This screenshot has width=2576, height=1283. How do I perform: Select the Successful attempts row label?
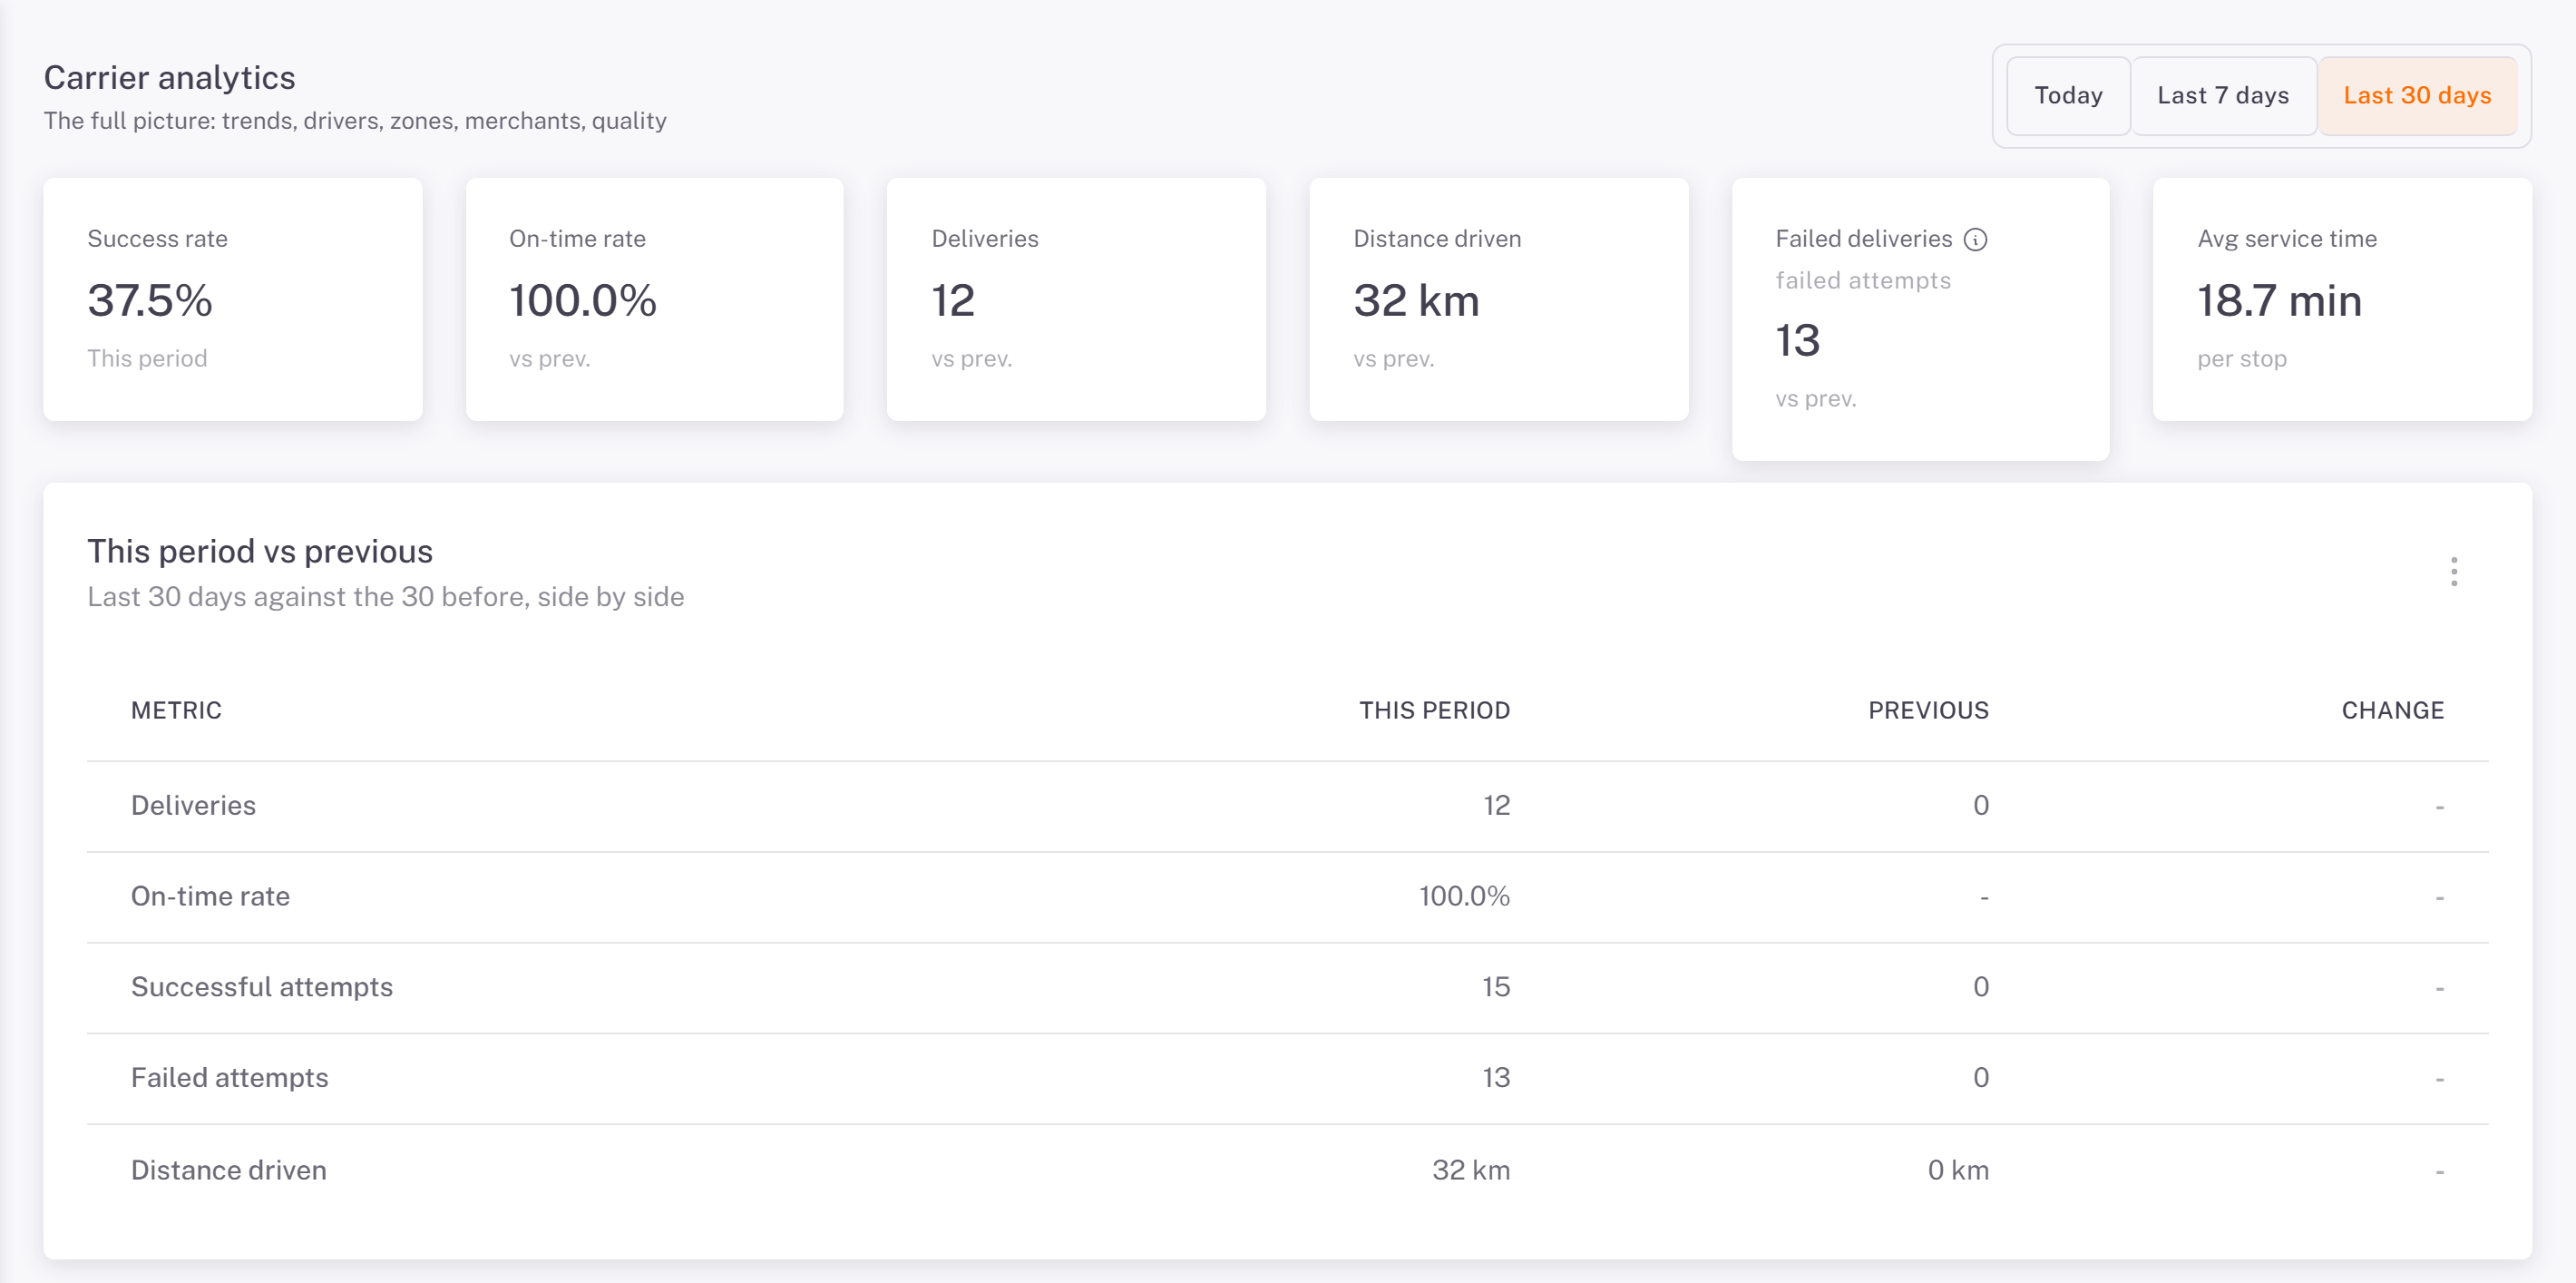[262, 987]
